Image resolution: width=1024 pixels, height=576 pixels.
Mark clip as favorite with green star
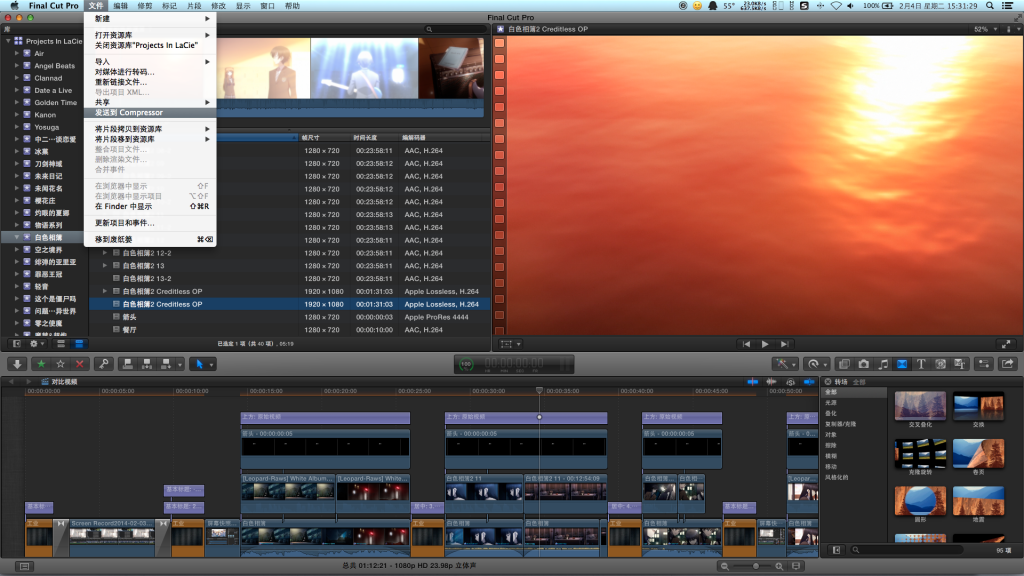tap(42, 363)
